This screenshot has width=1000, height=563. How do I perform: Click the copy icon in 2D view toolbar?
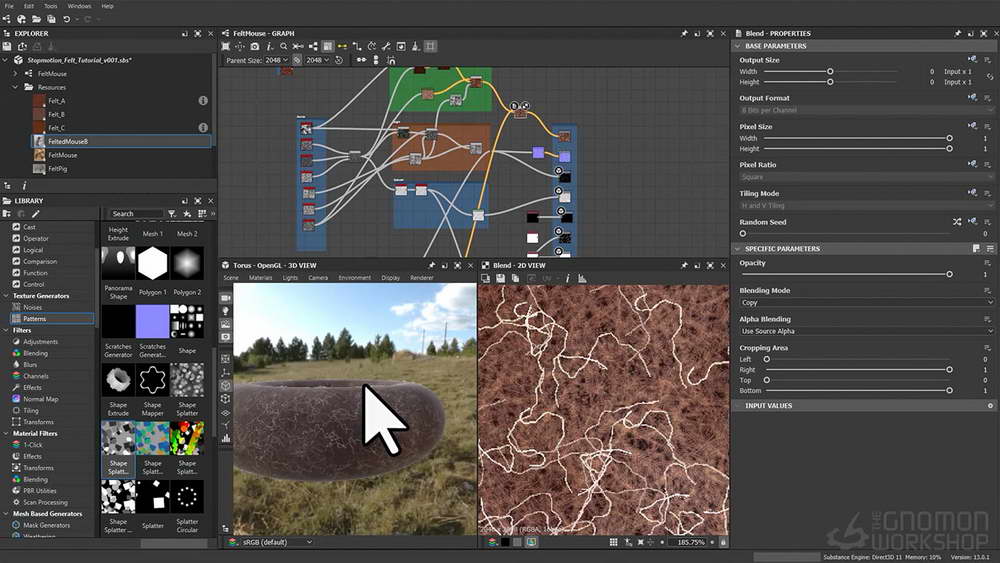tap(515, 279)
